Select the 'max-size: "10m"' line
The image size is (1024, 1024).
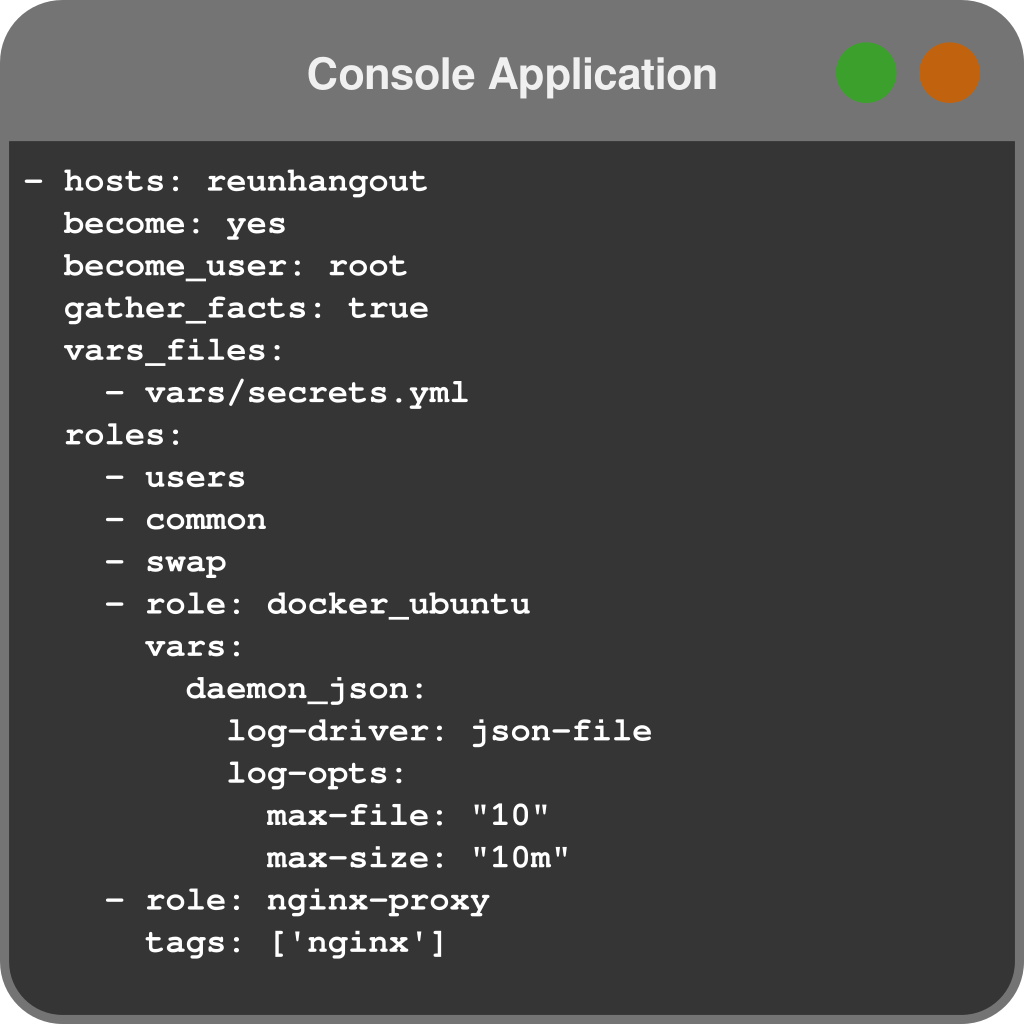click(418, 859)
